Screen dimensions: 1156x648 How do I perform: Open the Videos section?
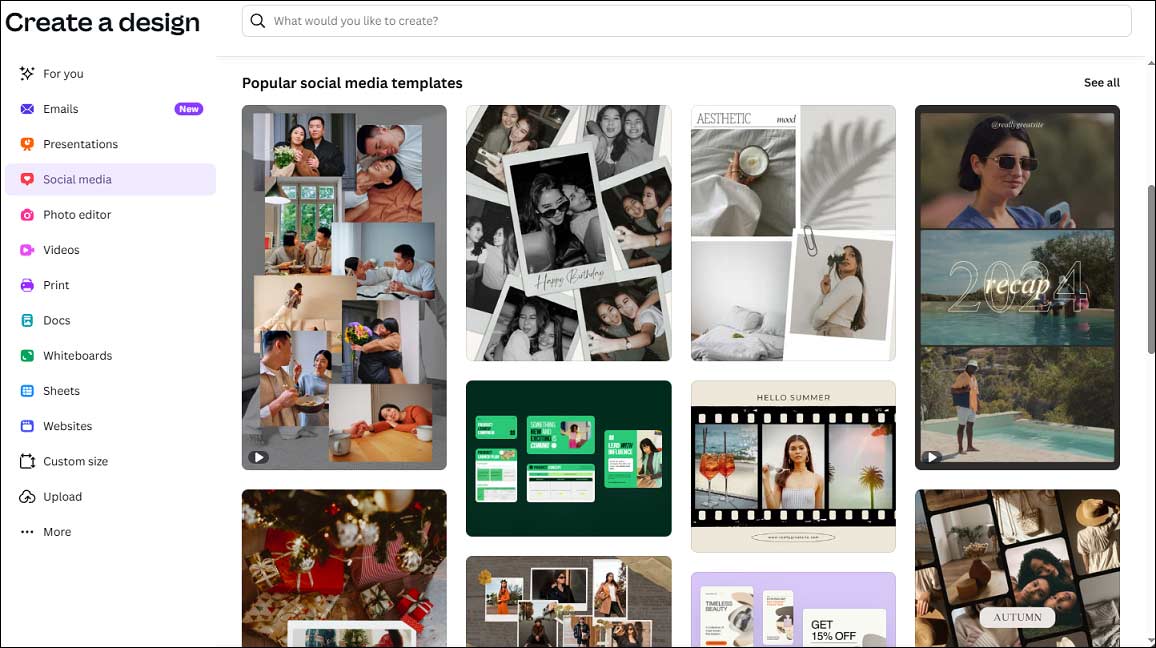click(x=60, y=249)
